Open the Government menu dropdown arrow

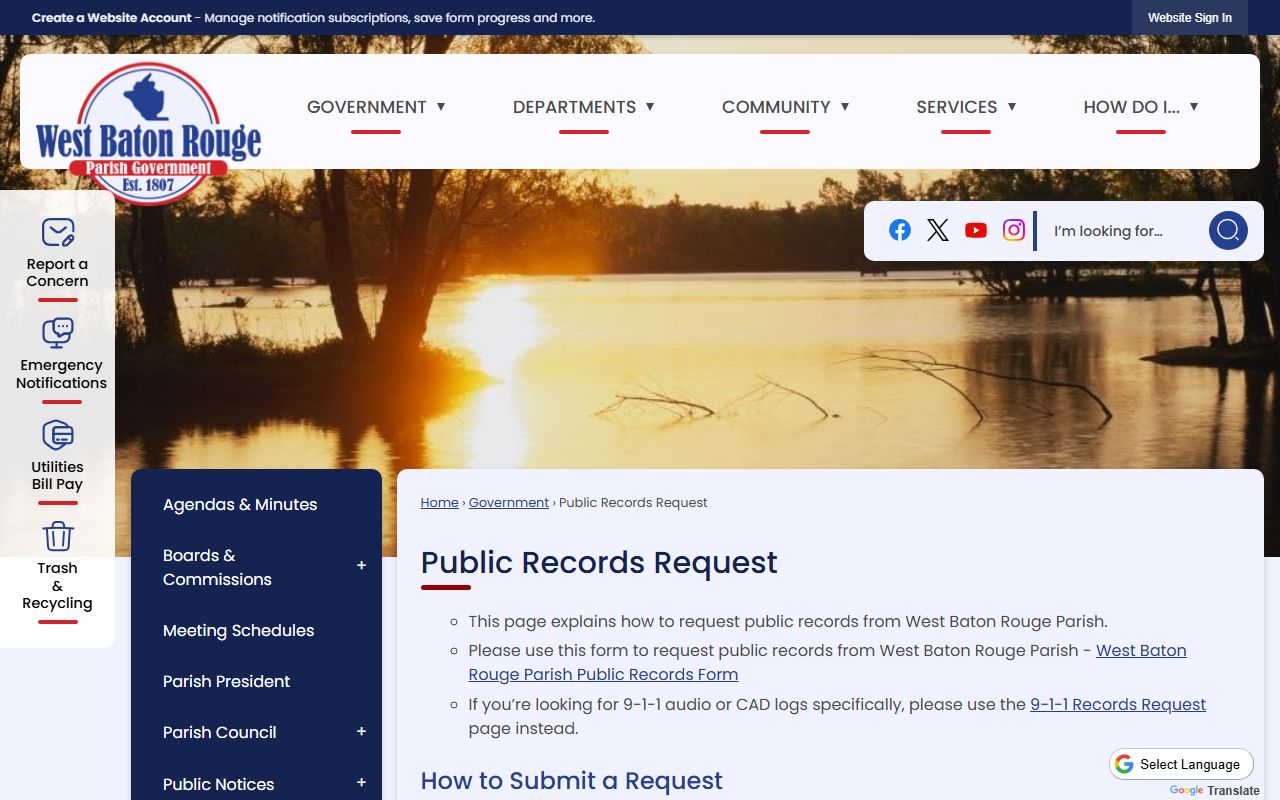[x=441, y=106]
